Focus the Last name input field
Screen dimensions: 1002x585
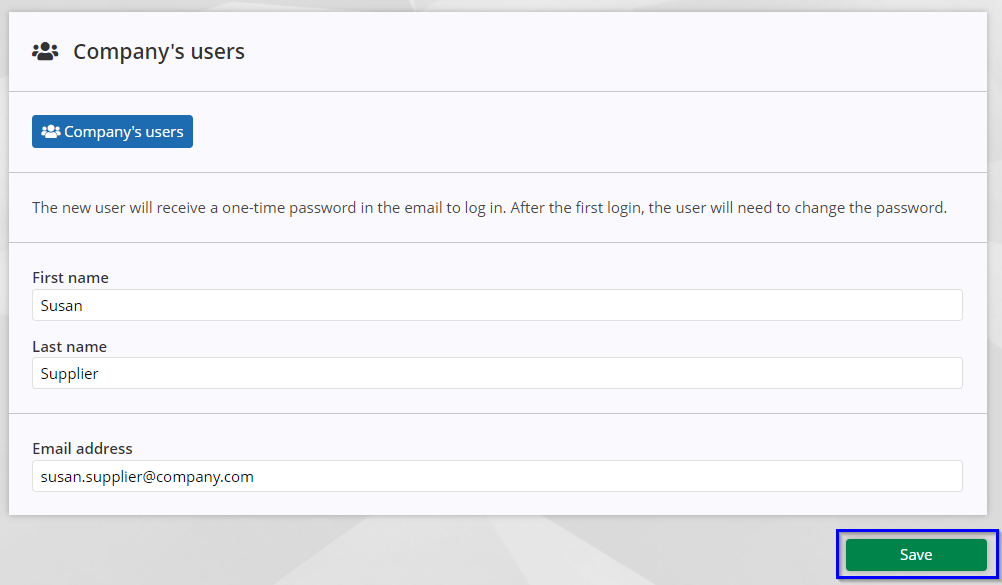497,373
